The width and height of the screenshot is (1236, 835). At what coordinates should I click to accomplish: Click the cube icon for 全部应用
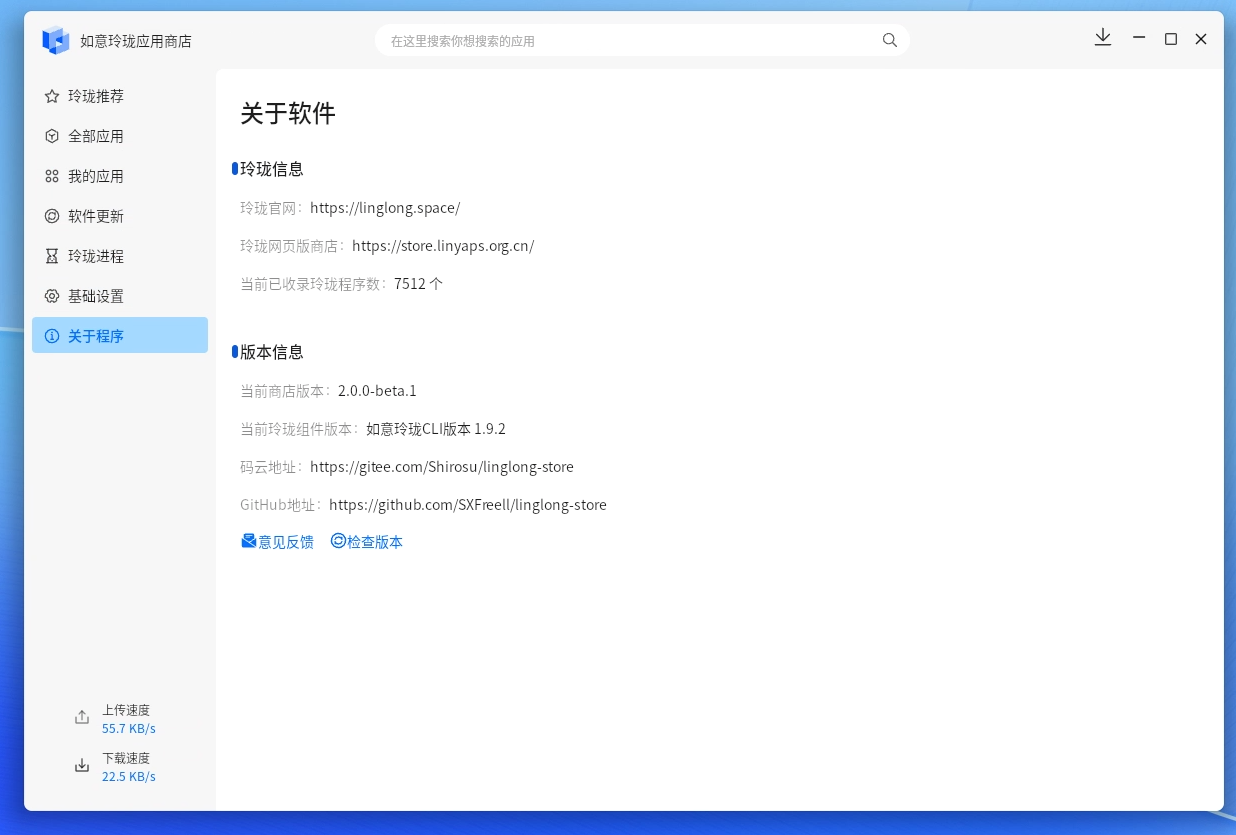click(x=52, y=136)
